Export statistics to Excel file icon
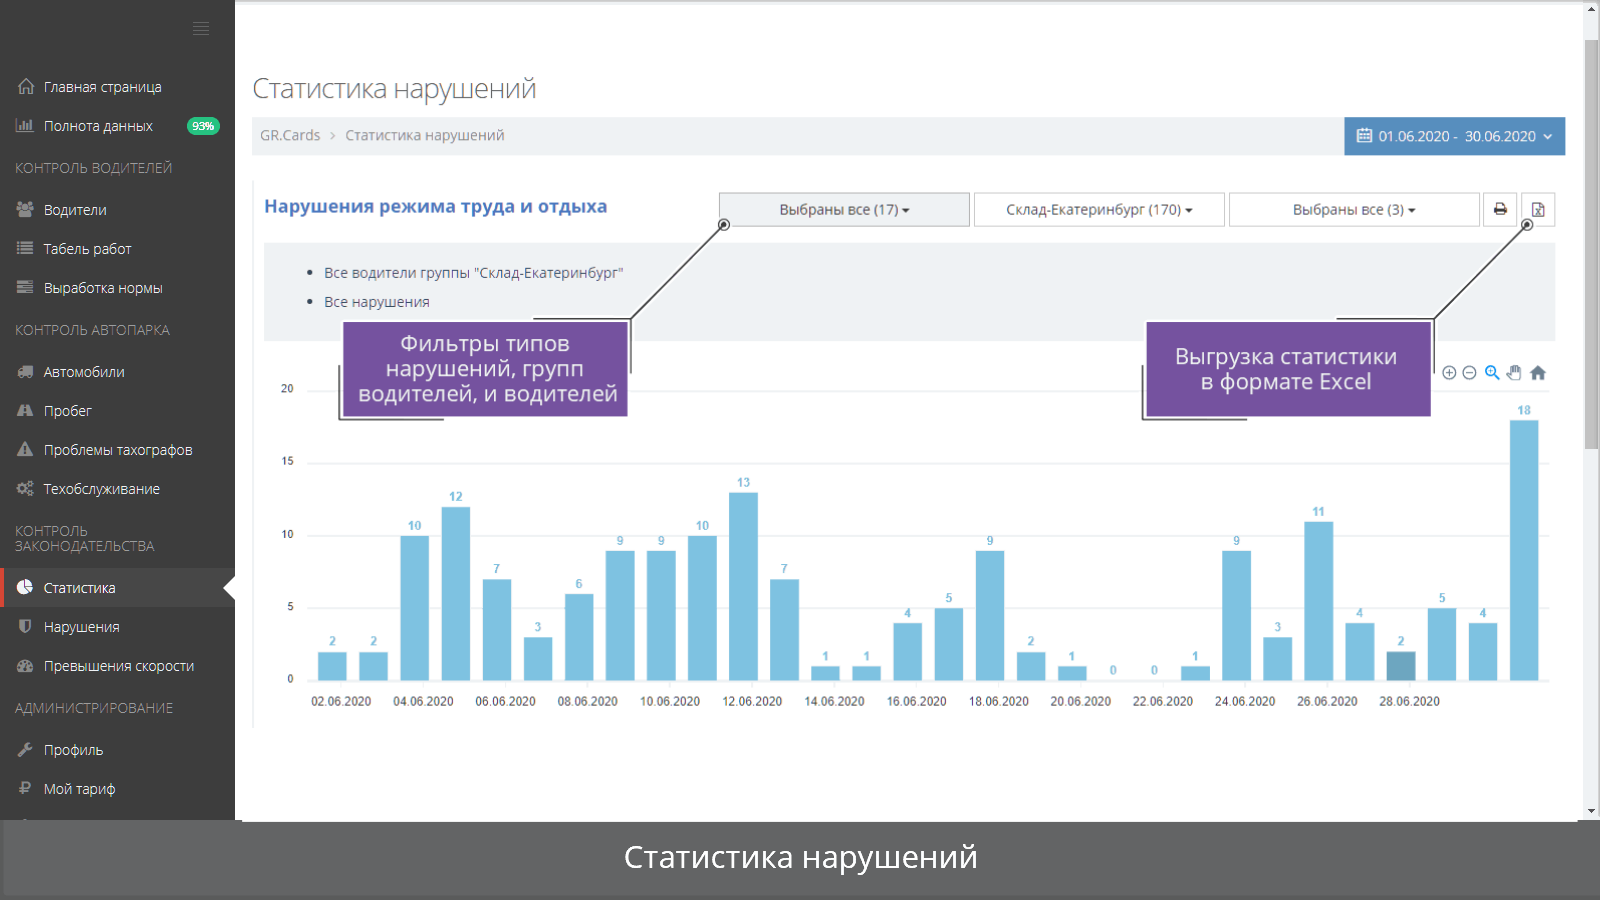The image size is (1600, 900). click(x=1538, y=210)
